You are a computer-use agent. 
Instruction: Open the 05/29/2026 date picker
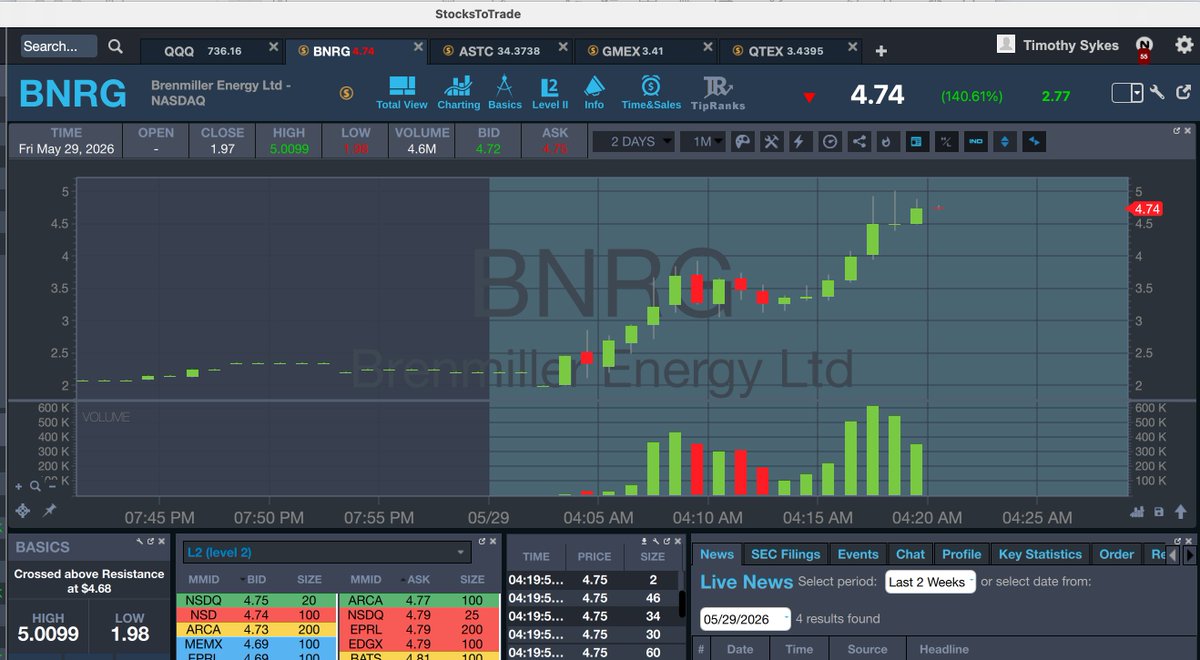click(745, 620)
